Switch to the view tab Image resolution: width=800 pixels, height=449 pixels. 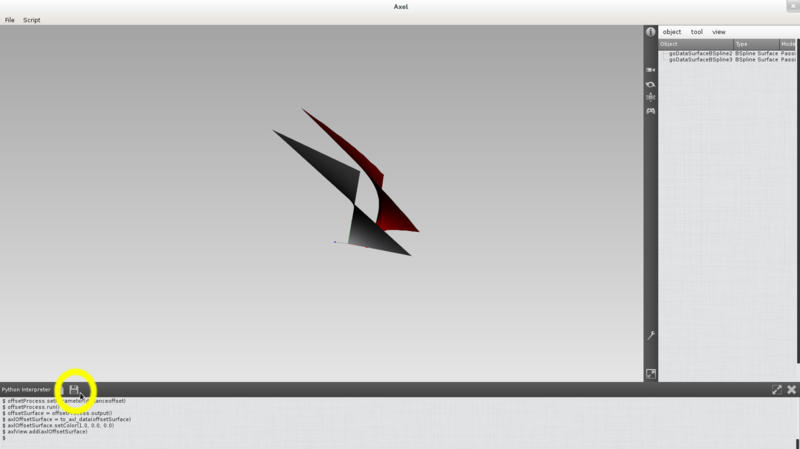(718, 32)
